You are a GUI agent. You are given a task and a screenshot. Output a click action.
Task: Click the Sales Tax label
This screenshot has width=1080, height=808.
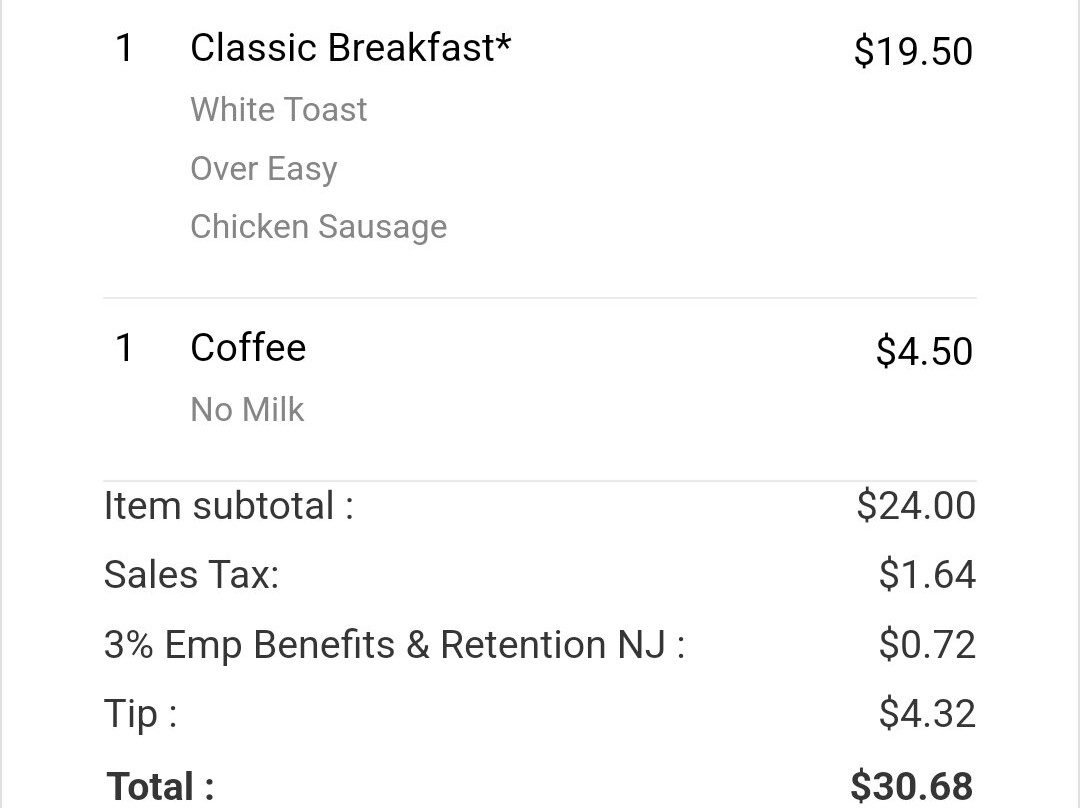[x=191, y=575]
